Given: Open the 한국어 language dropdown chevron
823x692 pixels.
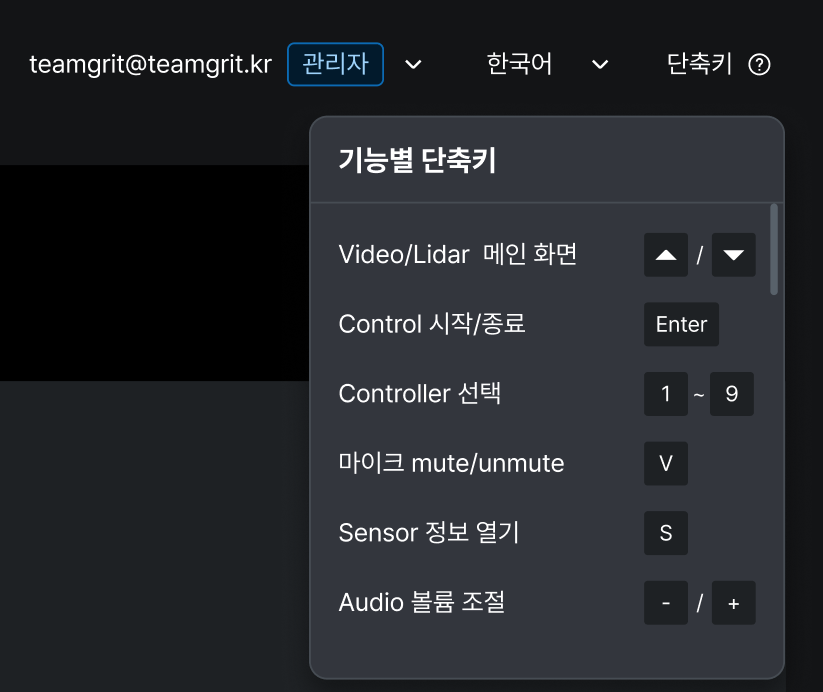Looking at the screenshot, I should point(599,64).
